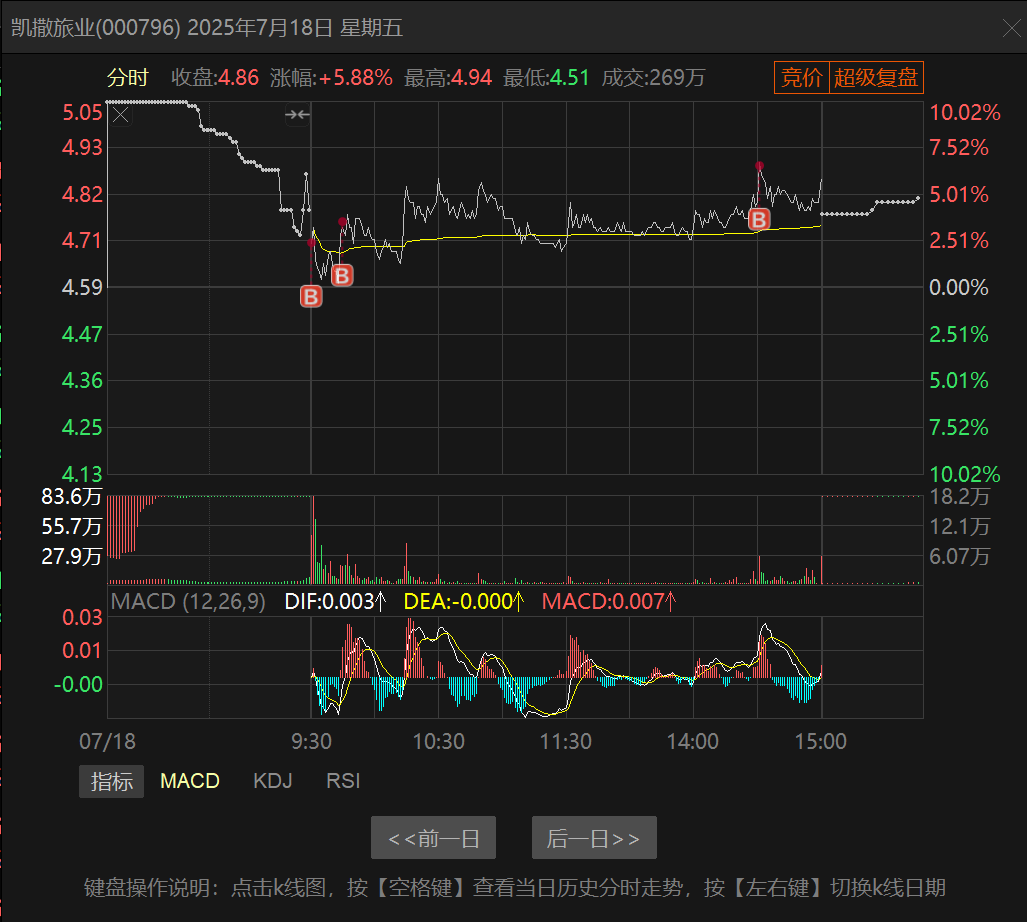Switch to the RSI indicator tab
The width and height of the screenshot is (1027, 922).
tap(343, 781)
